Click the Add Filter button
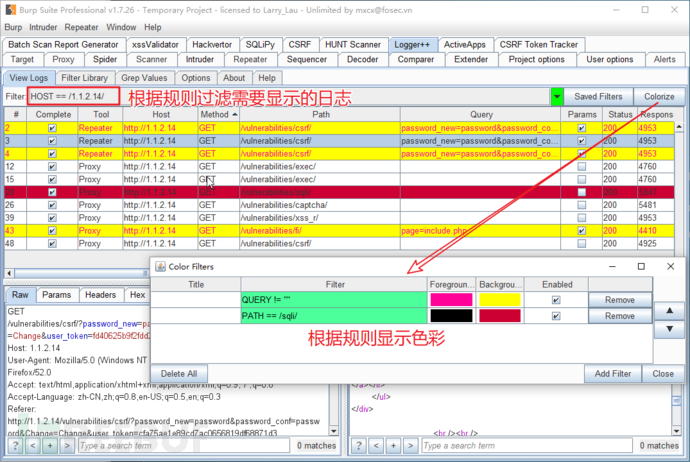This screenshot has width=690, height=462. [611, 373]
